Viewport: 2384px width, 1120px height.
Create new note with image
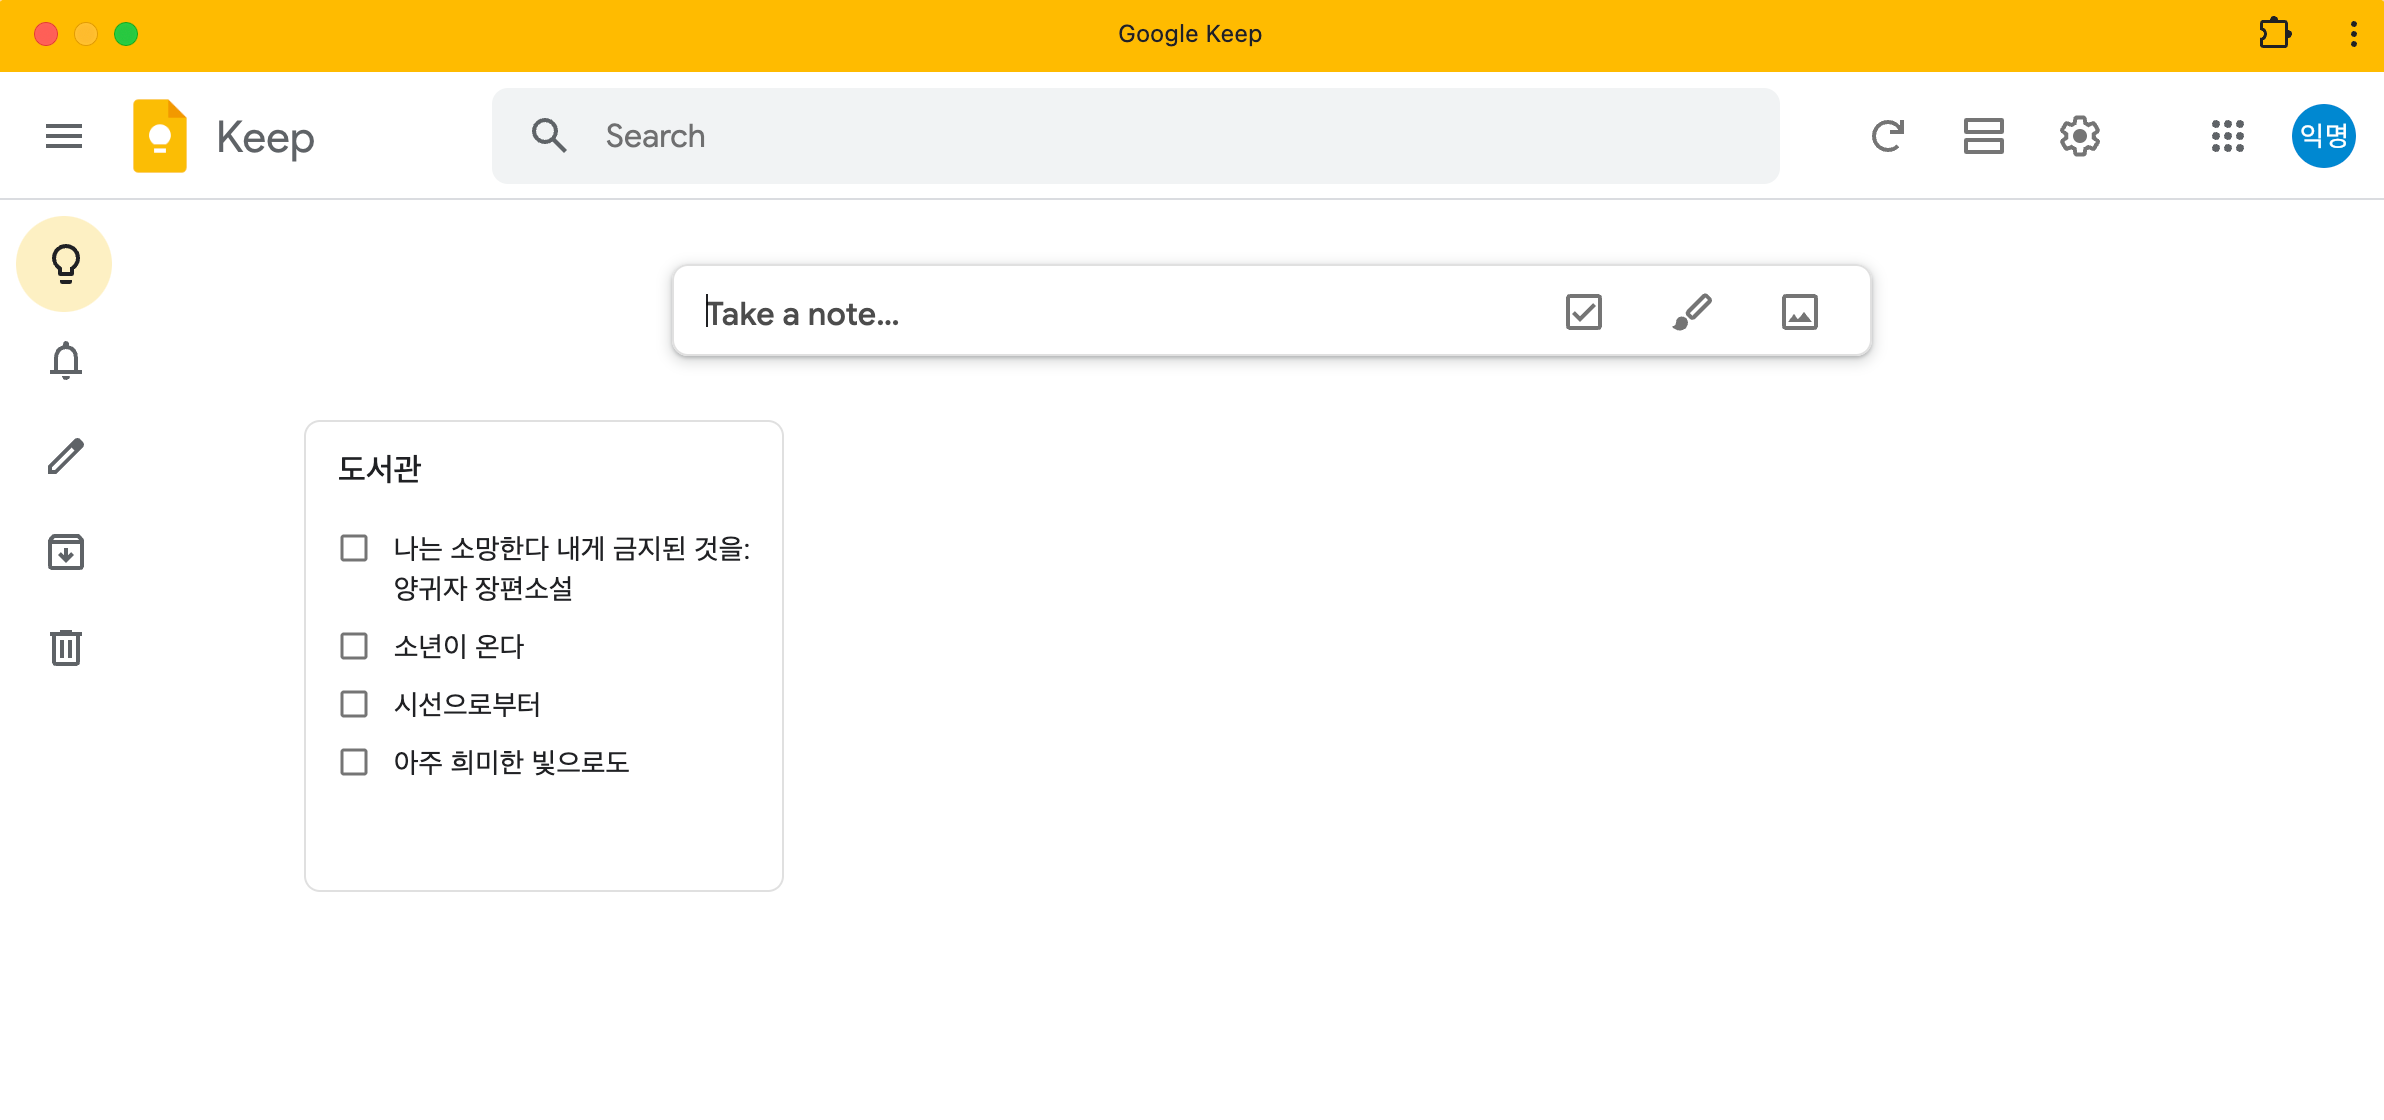pos(1800,312)
